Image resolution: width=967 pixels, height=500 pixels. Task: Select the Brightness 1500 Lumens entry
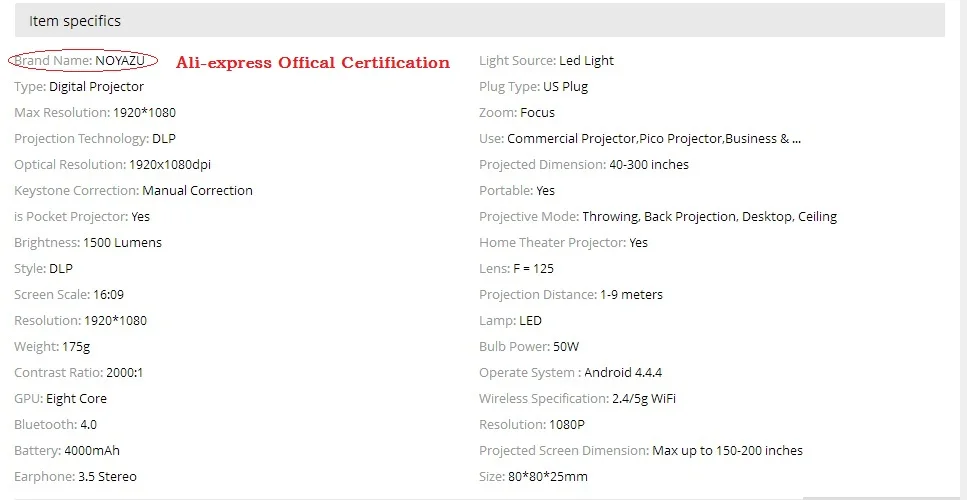[88, 242]
